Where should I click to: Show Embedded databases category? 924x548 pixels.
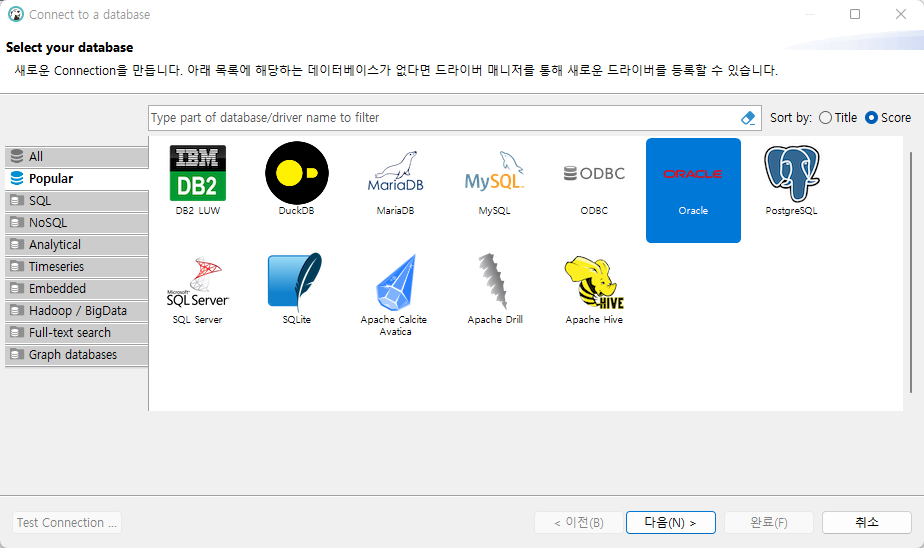tap(77, 289)
